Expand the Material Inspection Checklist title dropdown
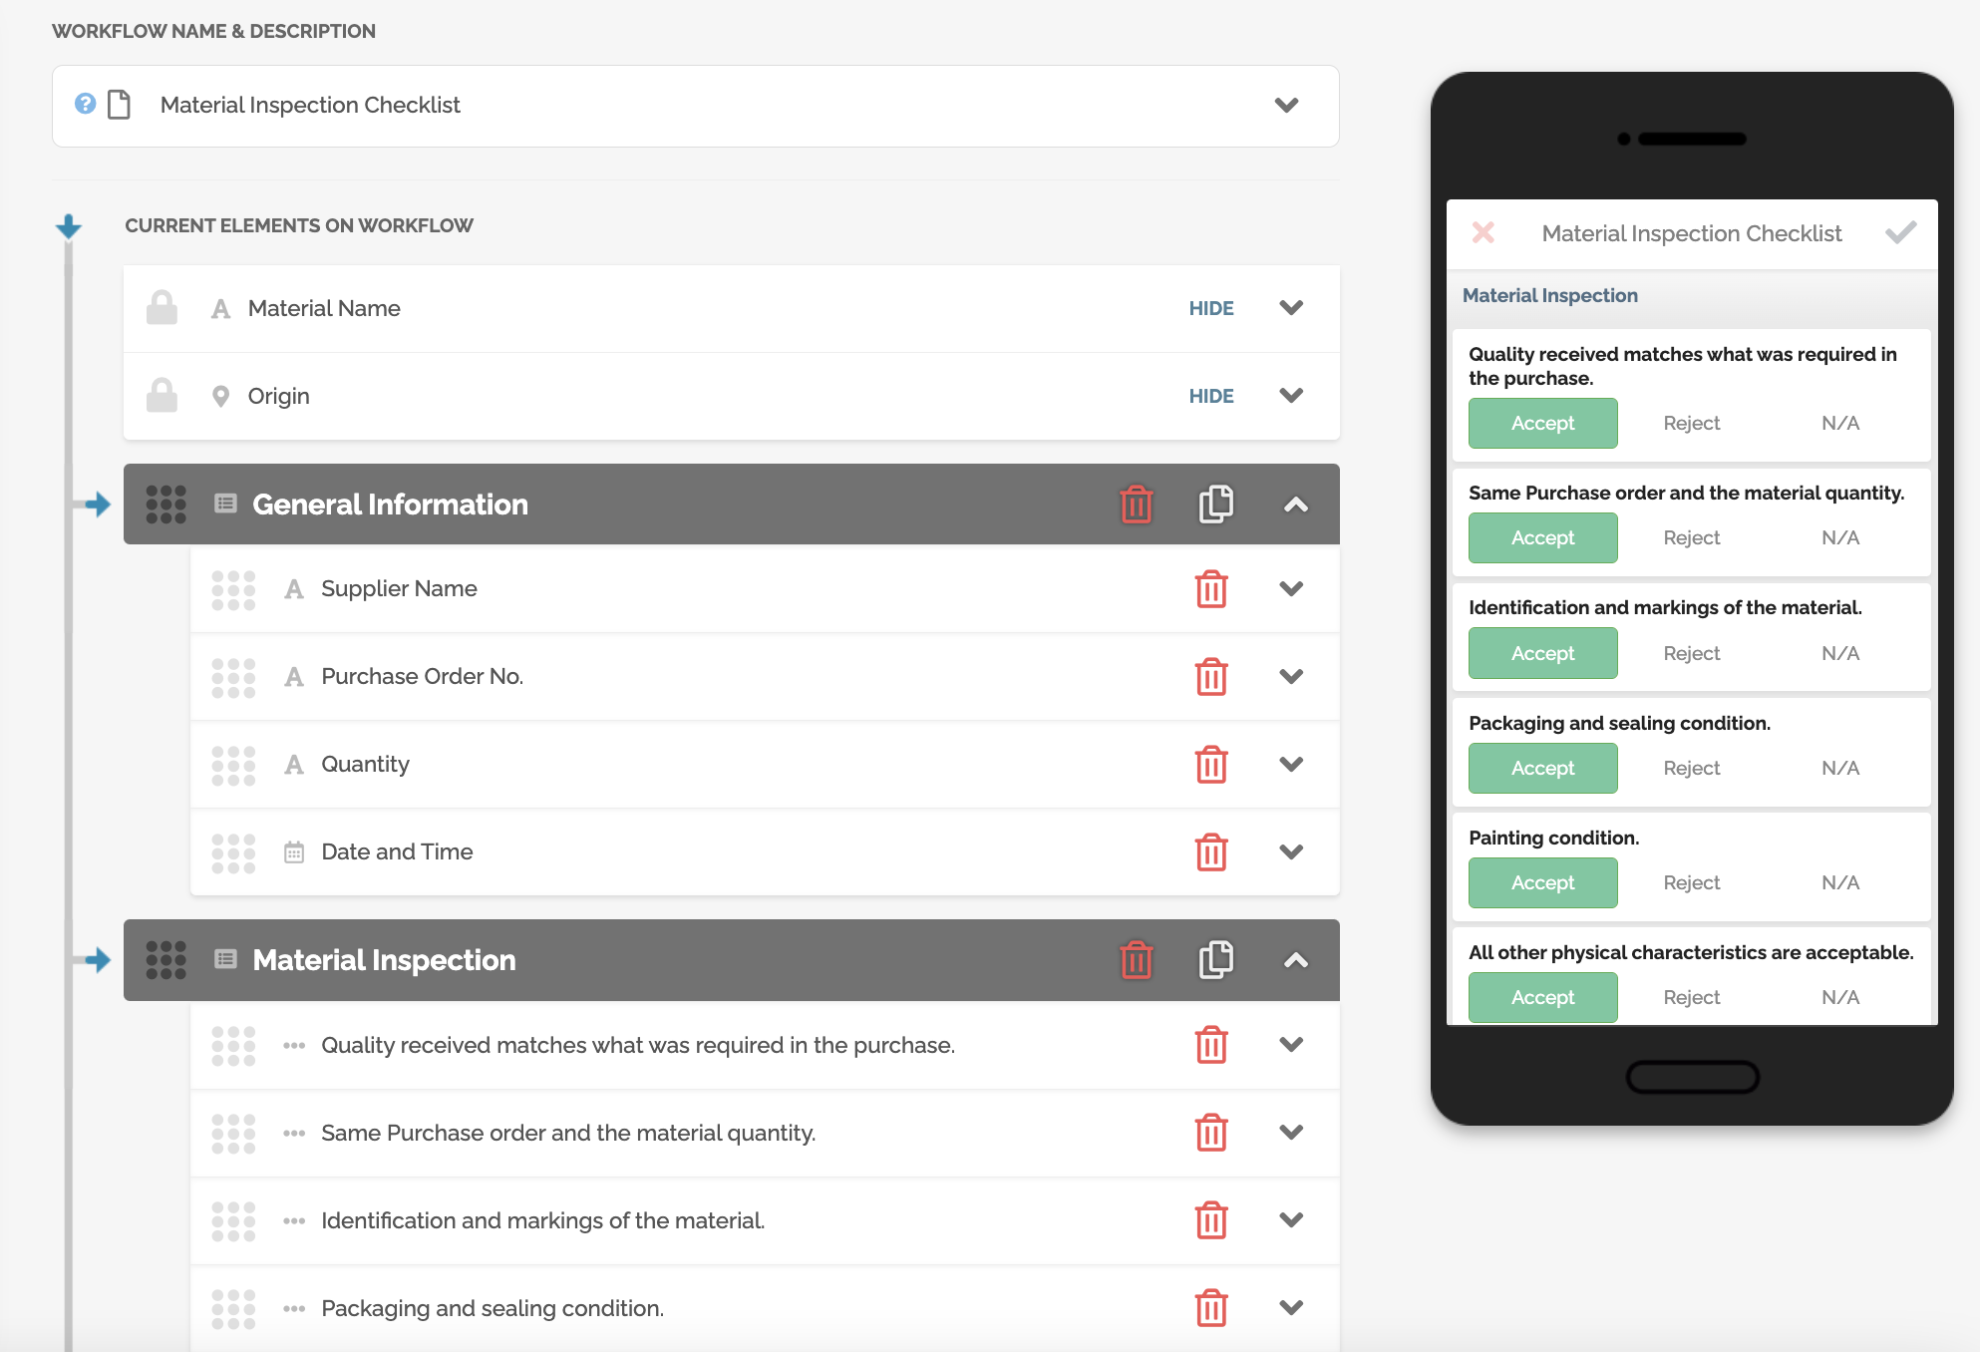Image resolution: width=1980 pixels, height=1352 pixels. tap(1287, 105)
